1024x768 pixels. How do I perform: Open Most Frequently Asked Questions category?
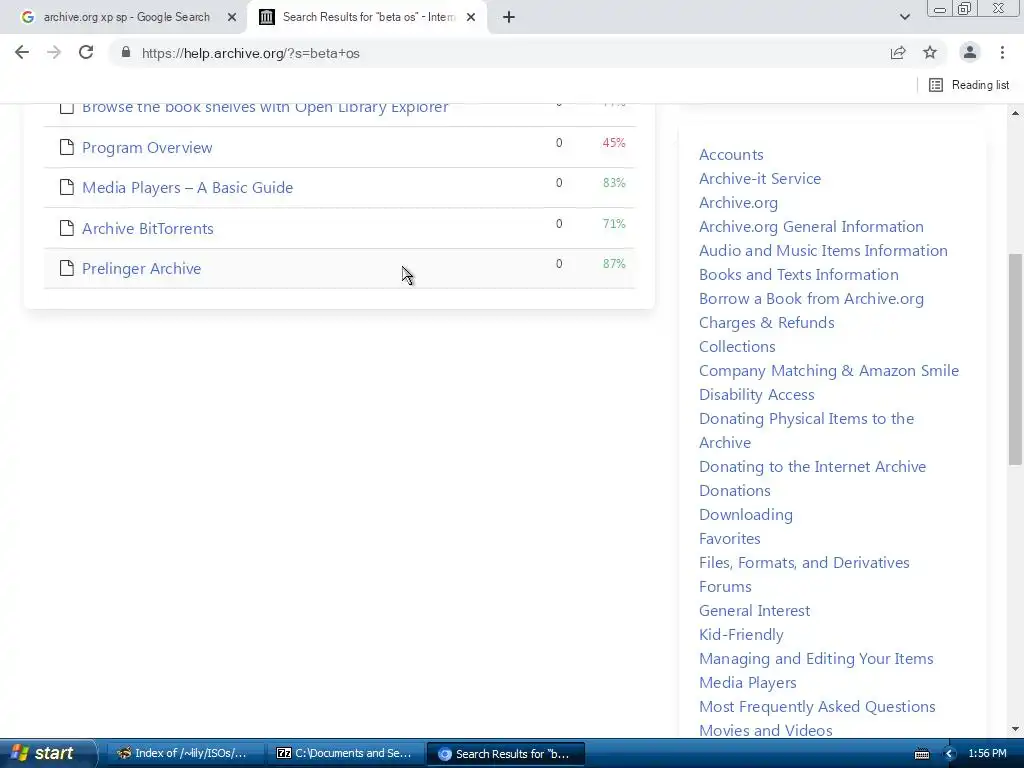click(817, 707)
